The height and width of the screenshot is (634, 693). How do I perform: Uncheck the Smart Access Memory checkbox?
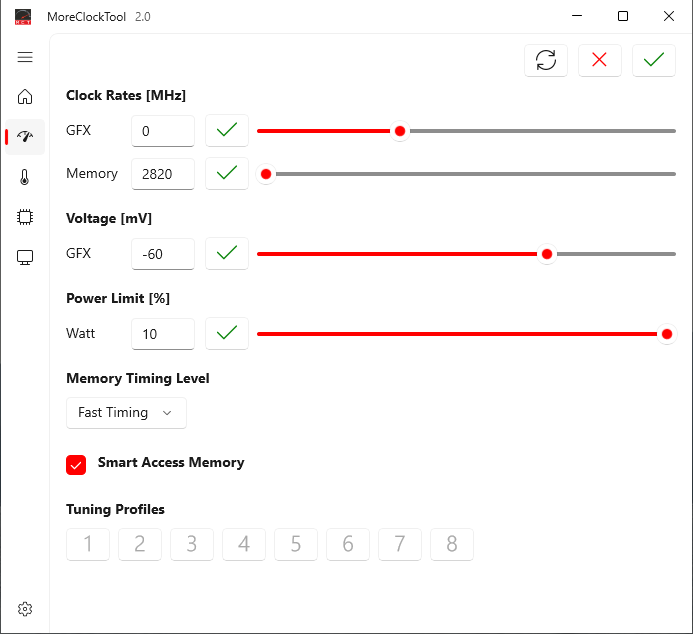pyautogui.click(x=76, y=465)
